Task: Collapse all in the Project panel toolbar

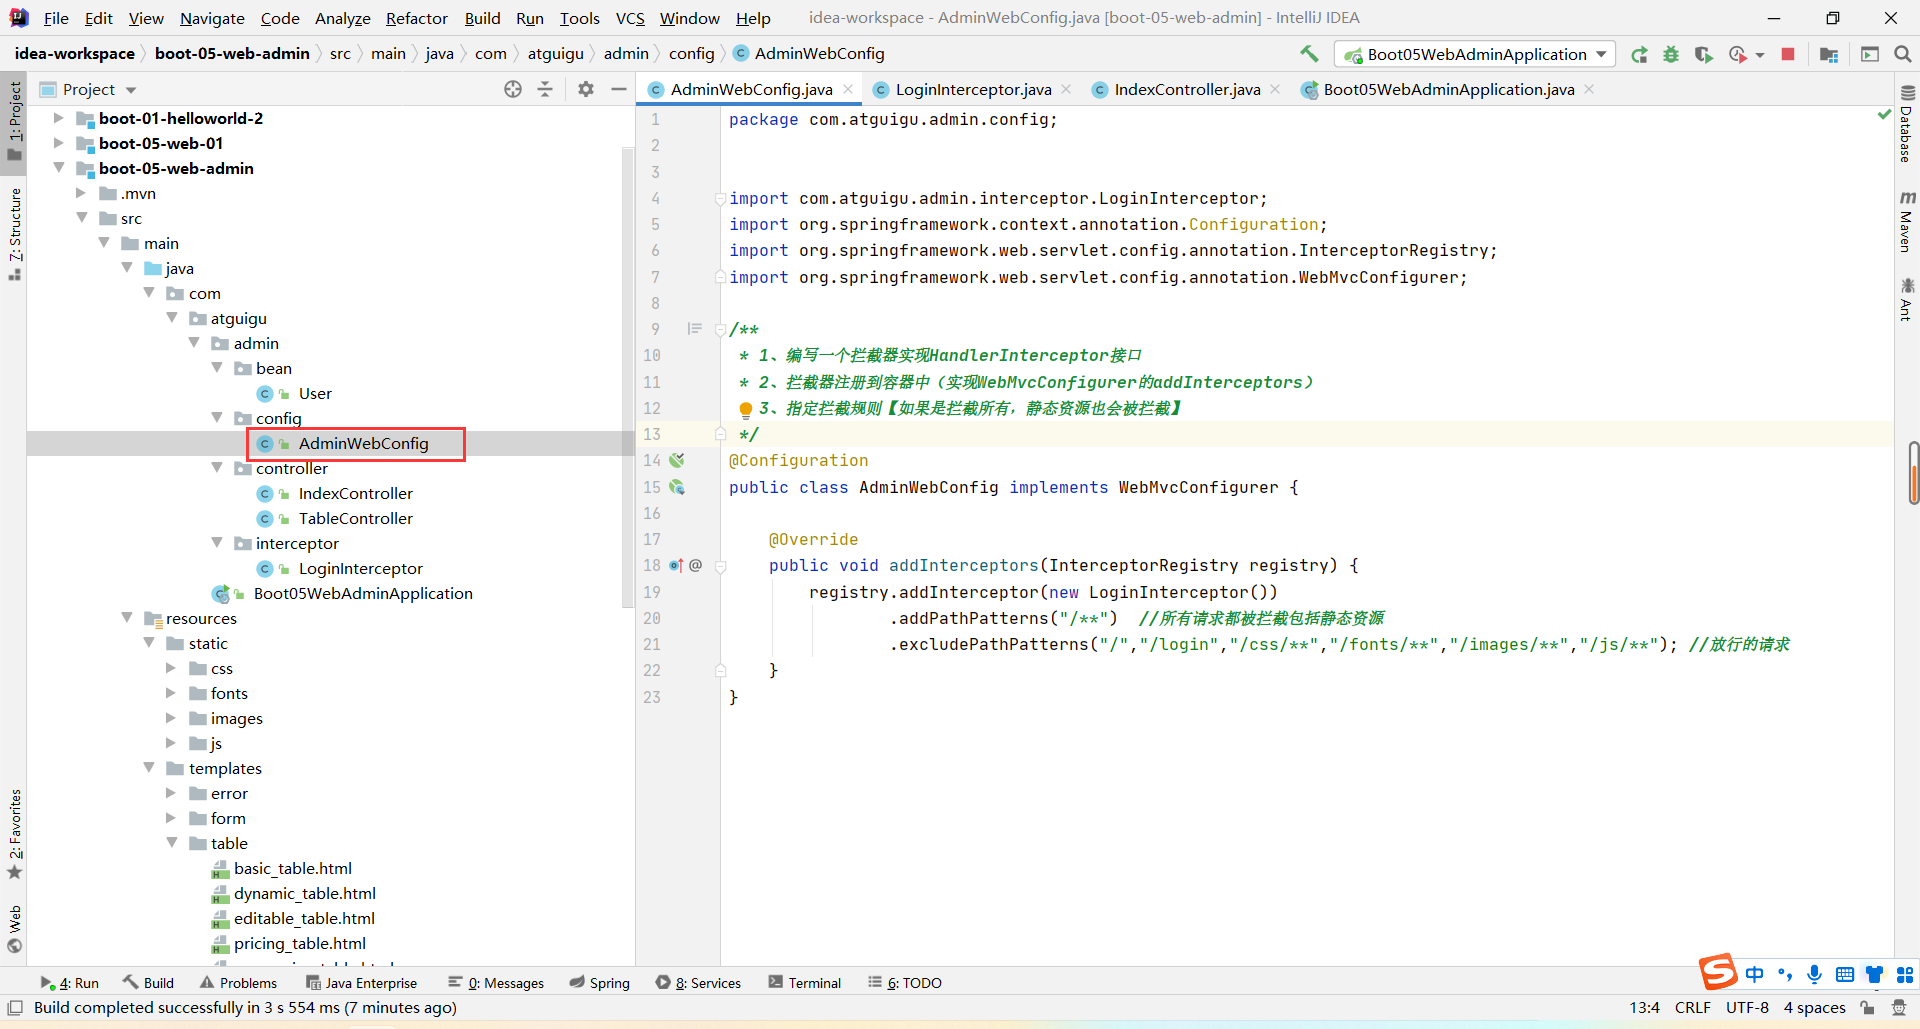Action: point(545,90)
